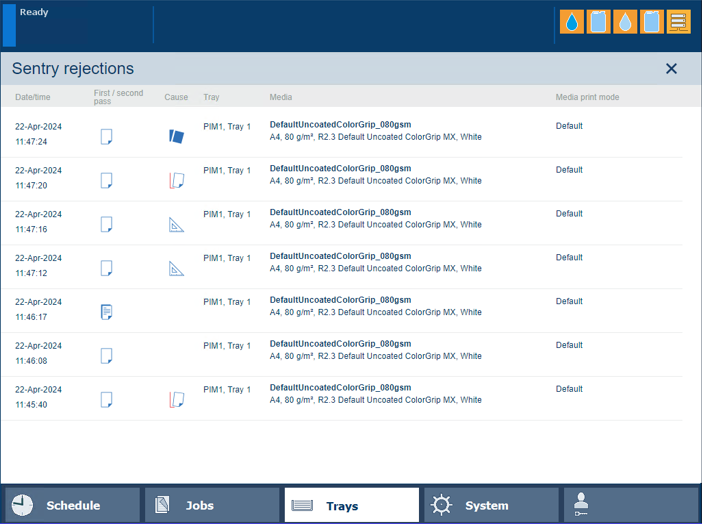Click PIM1, Tray 1 in the 11:47:24 row
The width and height of the screenshot is (702, 524).
(x=227, y=127)
